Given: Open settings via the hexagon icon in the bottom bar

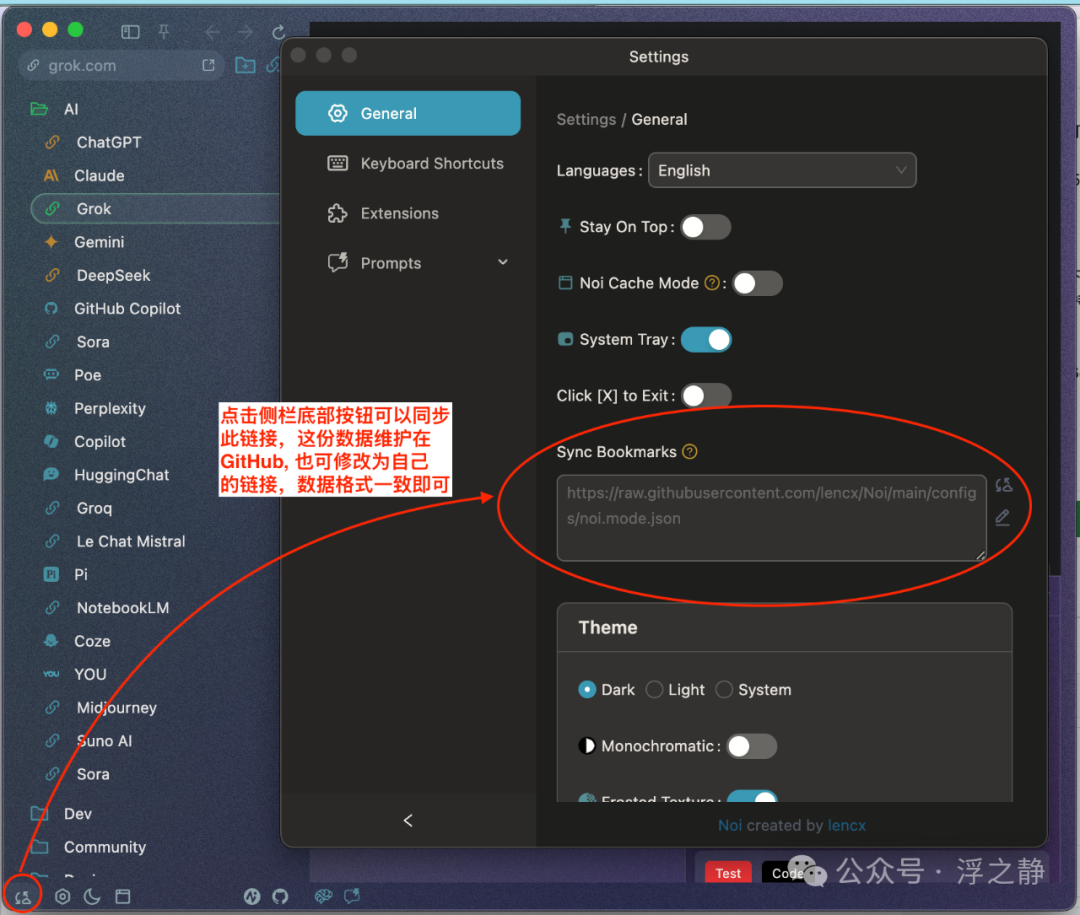Looking at the screenshot, I should pyautogui.click(x=63, y=896).
